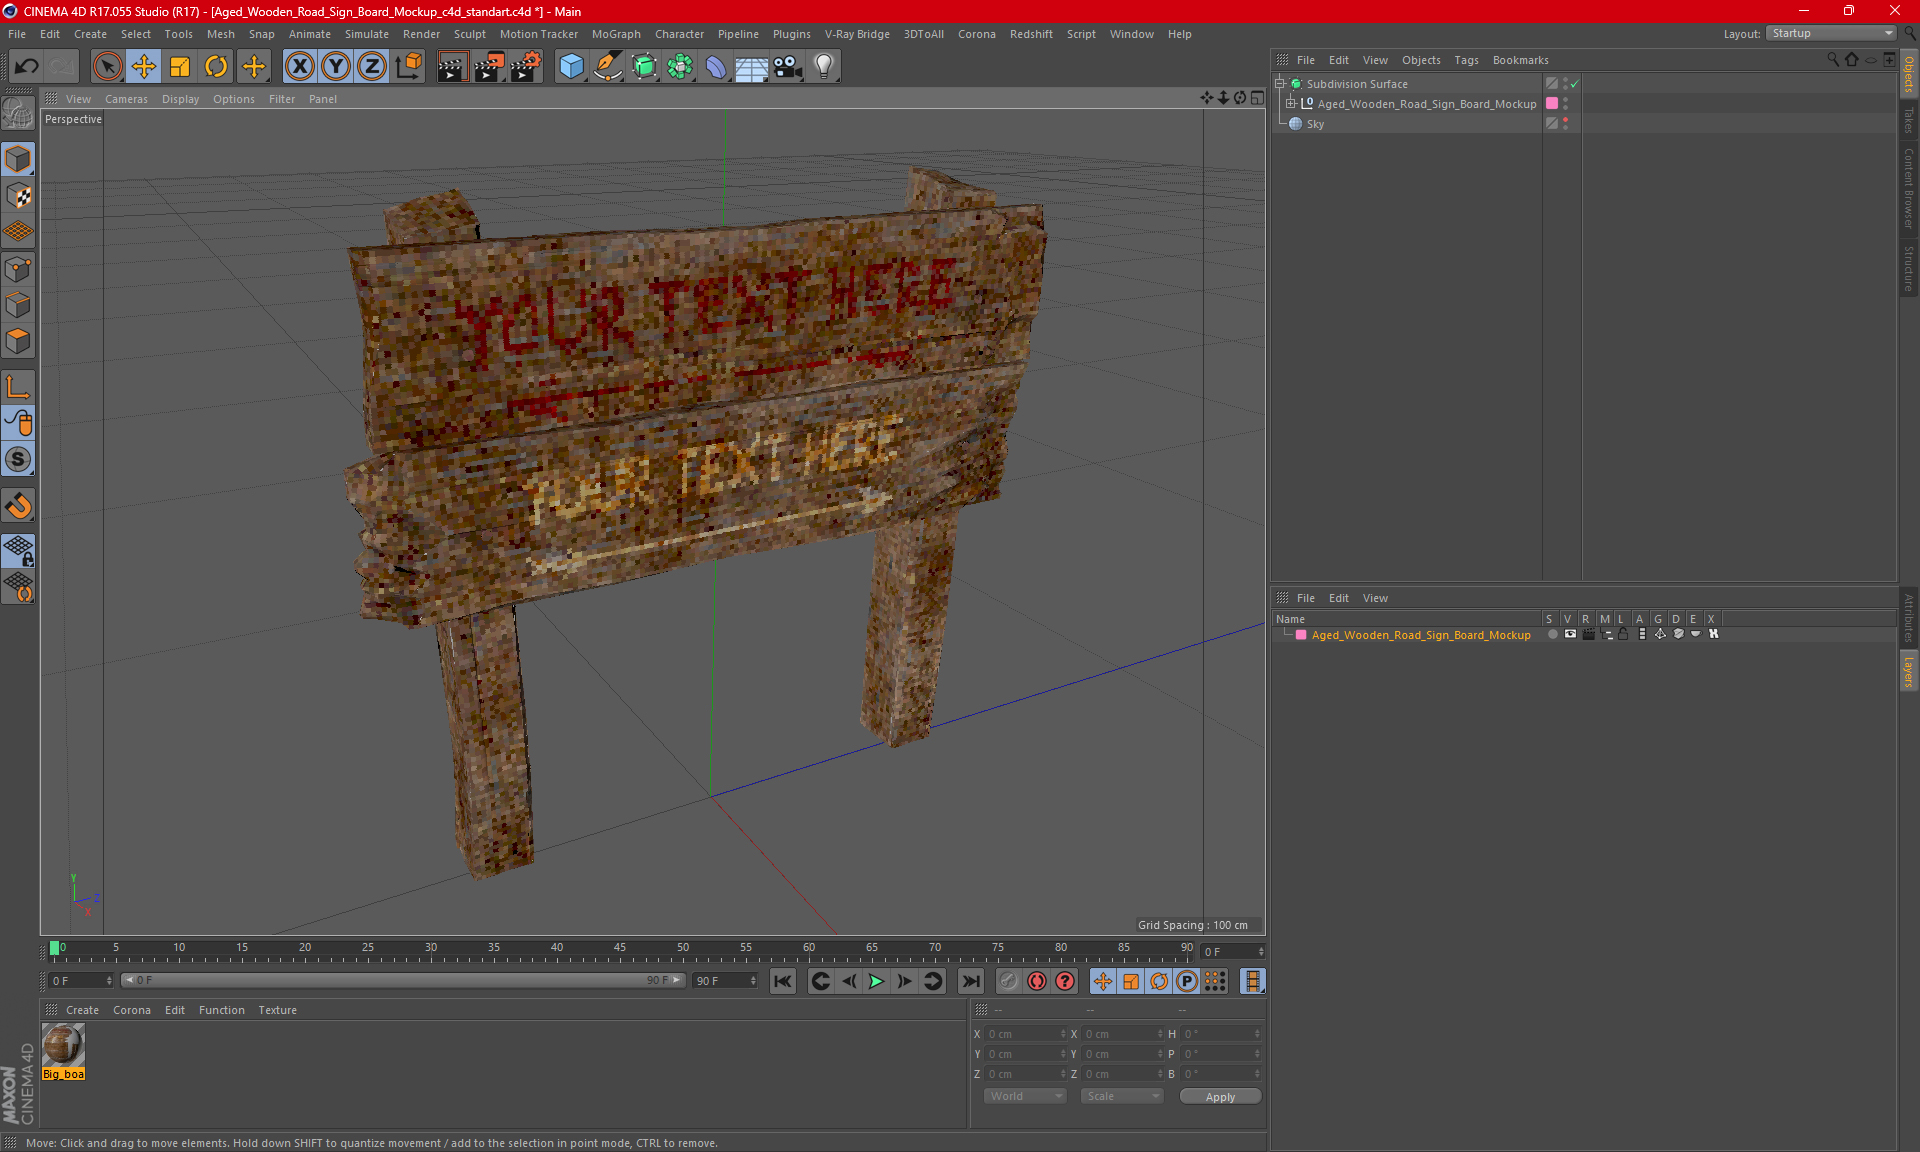Open the Object Manager Tags menu

pyautogui.click(x=1466, y=60)
